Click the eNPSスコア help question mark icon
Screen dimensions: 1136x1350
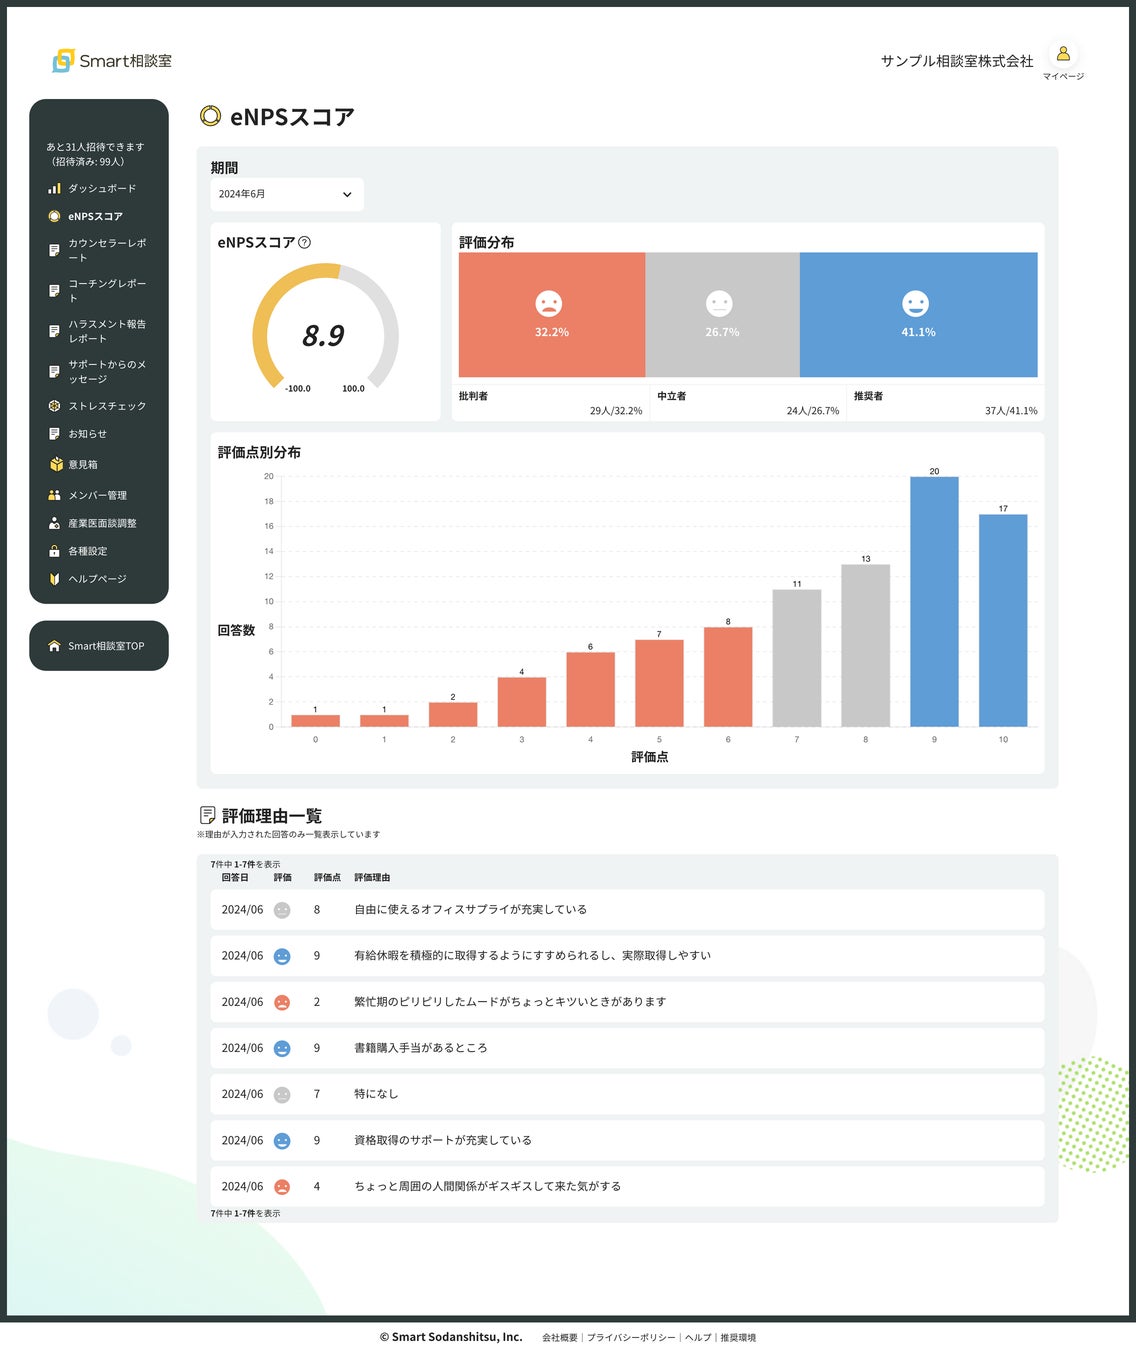coord(305,242)
